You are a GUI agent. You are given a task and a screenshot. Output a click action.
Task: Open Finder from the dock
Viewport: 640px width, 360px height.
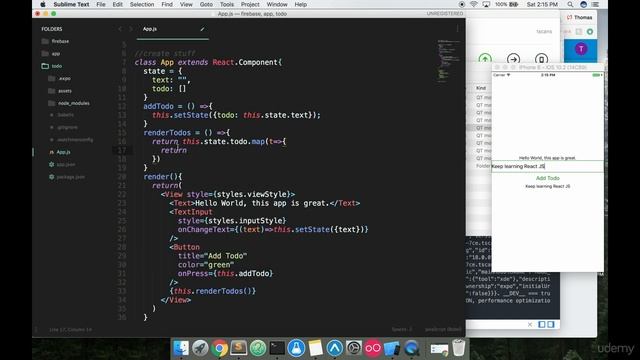click(x=181, y=348)
